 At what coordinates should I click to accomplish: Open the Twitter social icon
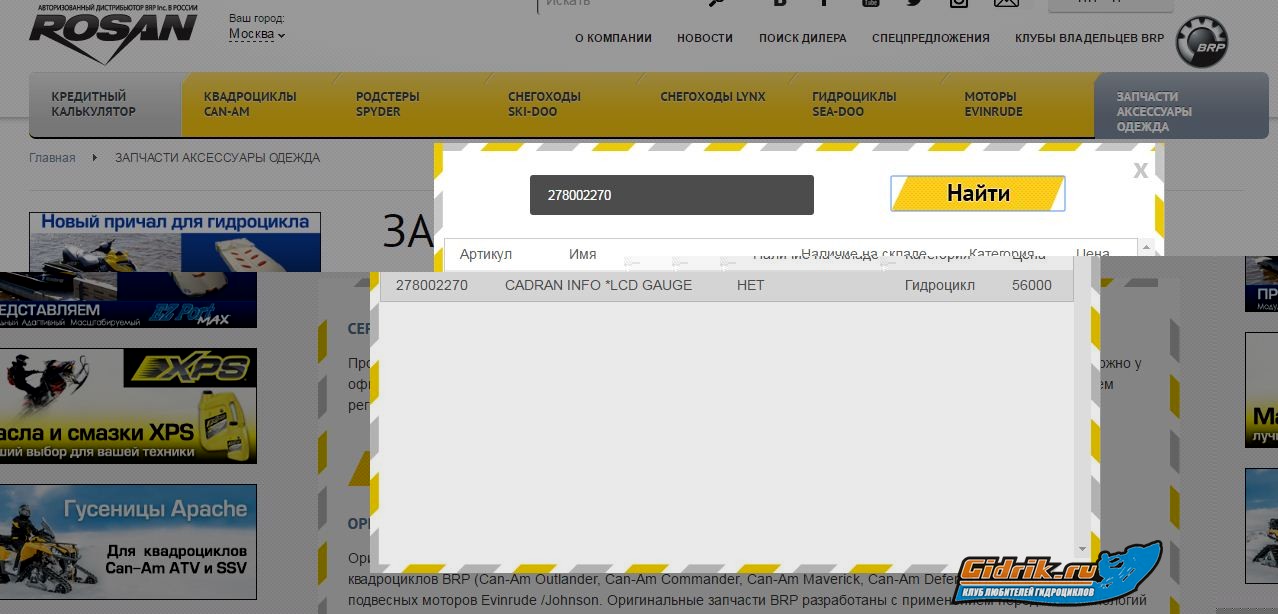click(x=914, y=3)
